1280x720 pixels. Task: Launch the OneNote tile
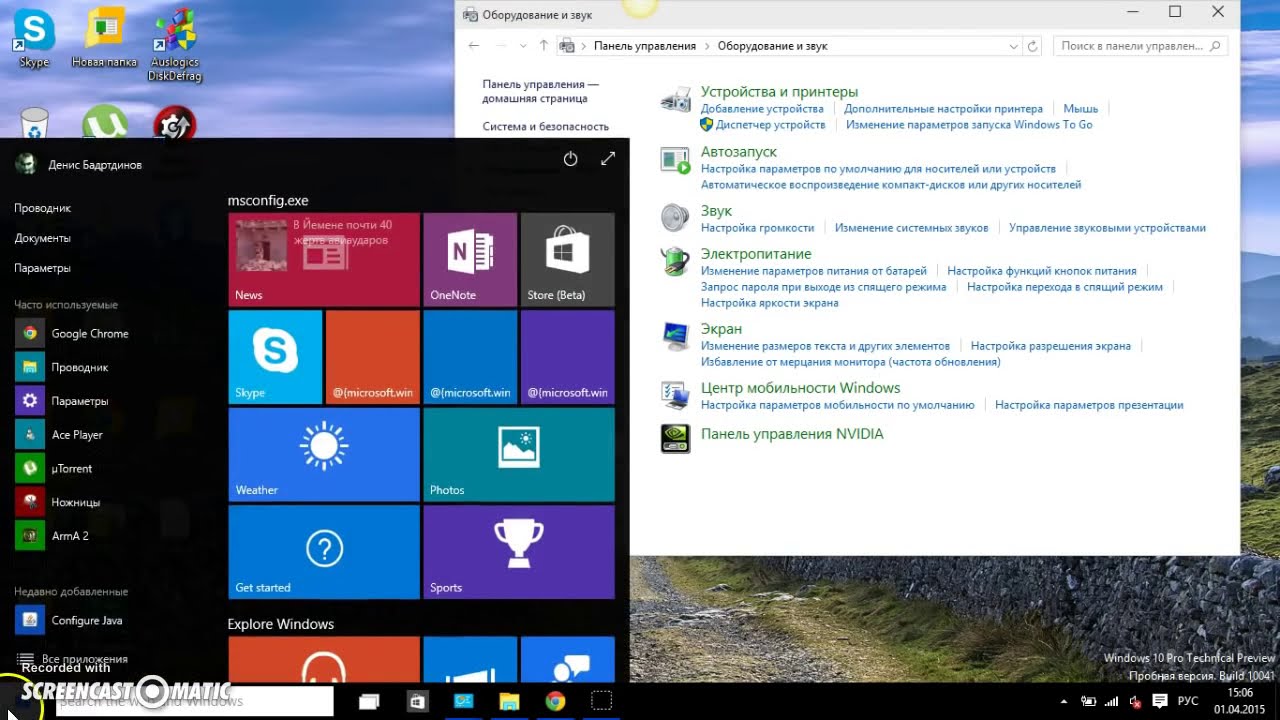pyautogui.click(x=470, y=259)
